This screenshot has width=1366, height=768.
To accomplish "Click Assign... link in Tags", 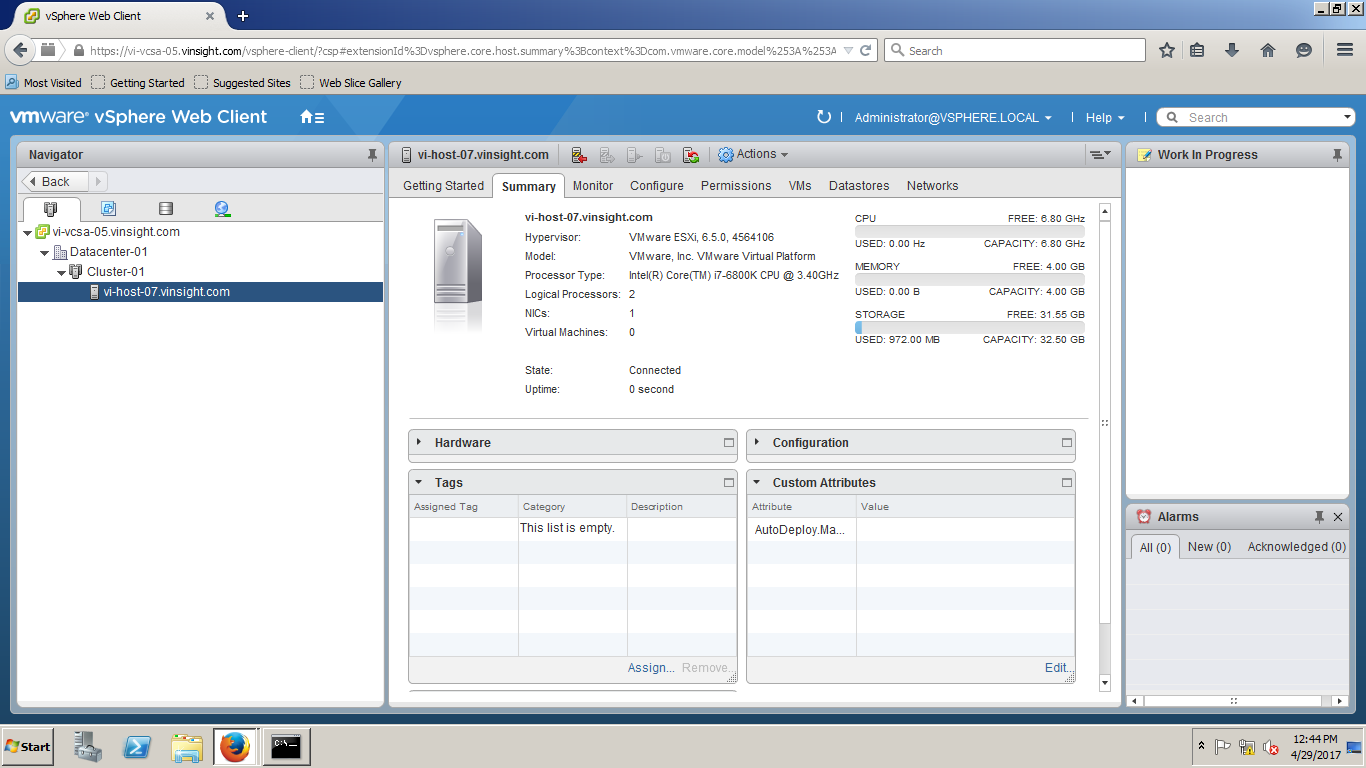I will pos(651,668).
